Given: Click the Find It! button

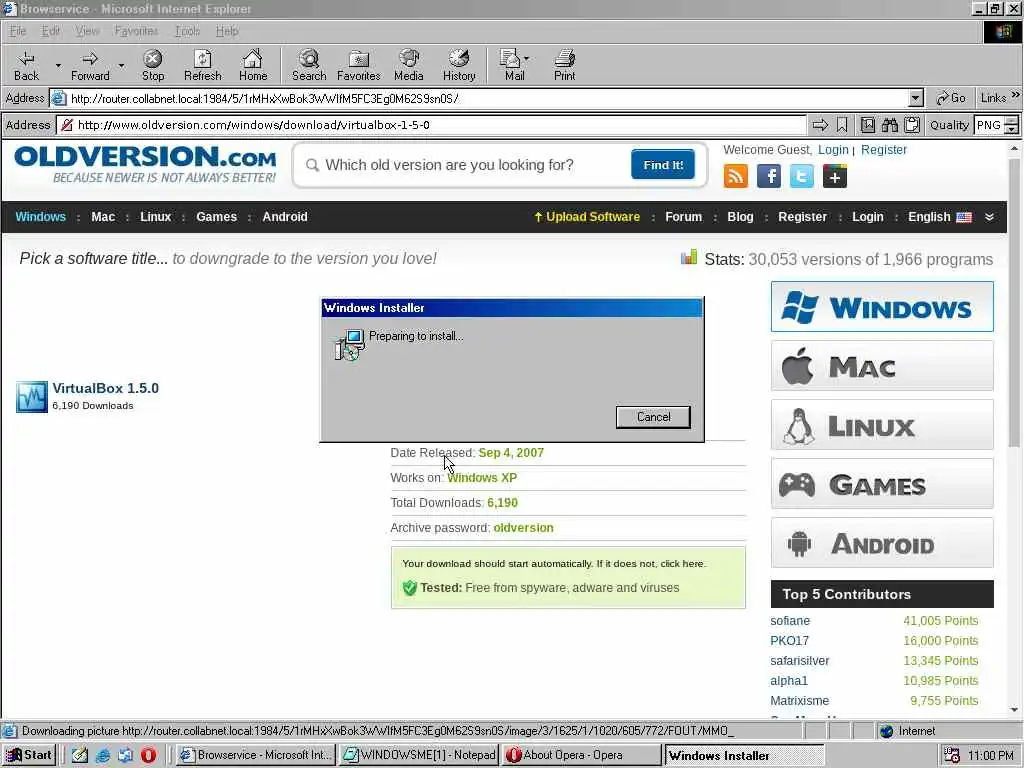Looking at the screenshot, I should [663, 165].
